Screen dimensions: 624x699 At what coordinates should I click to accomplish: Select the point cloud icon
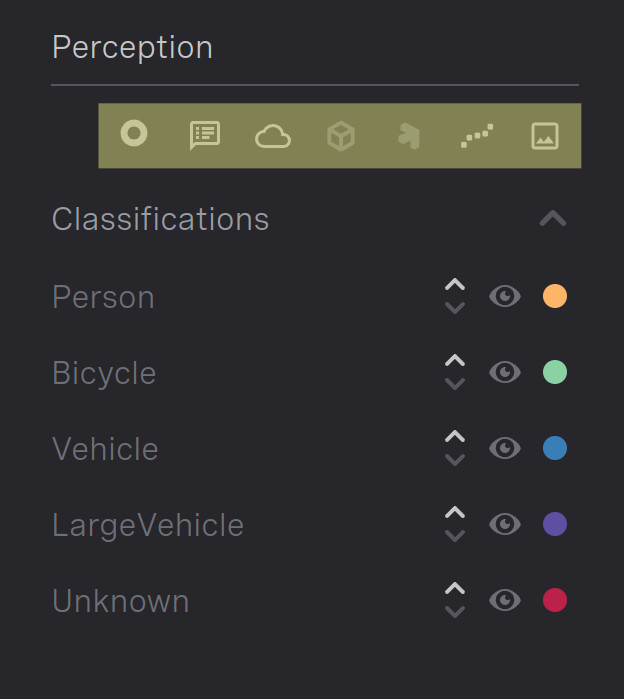pyautogui.click(x=273, y=136)
